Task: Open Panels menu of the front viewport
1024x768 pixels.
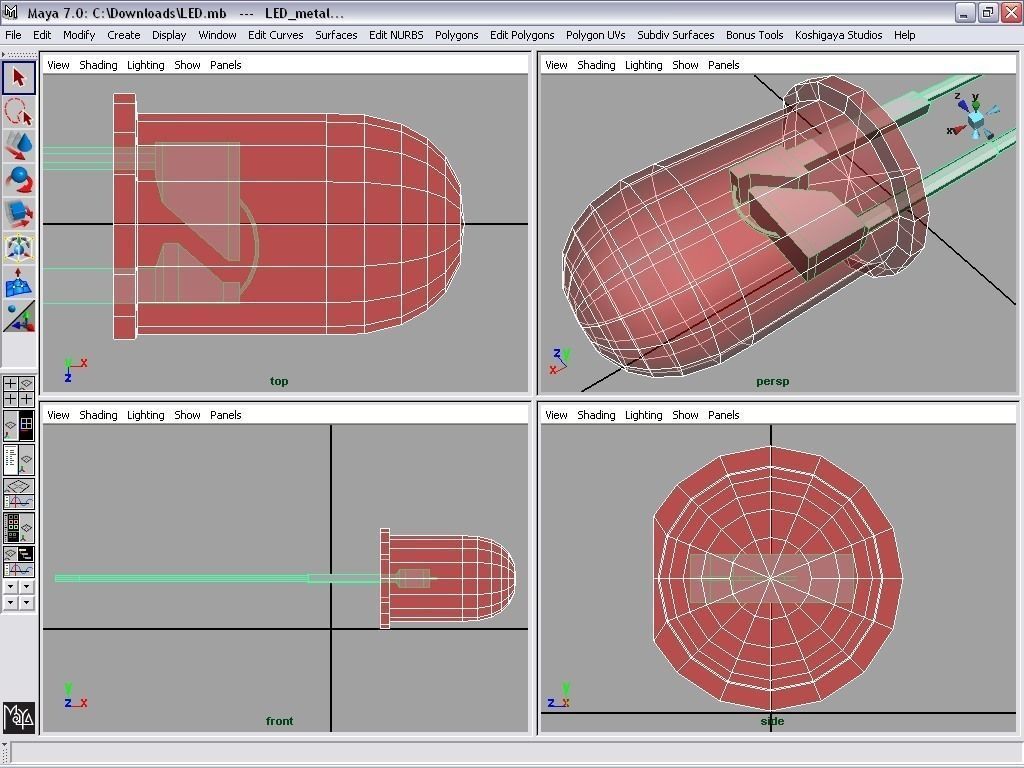Action: click(x=226, y=415)
